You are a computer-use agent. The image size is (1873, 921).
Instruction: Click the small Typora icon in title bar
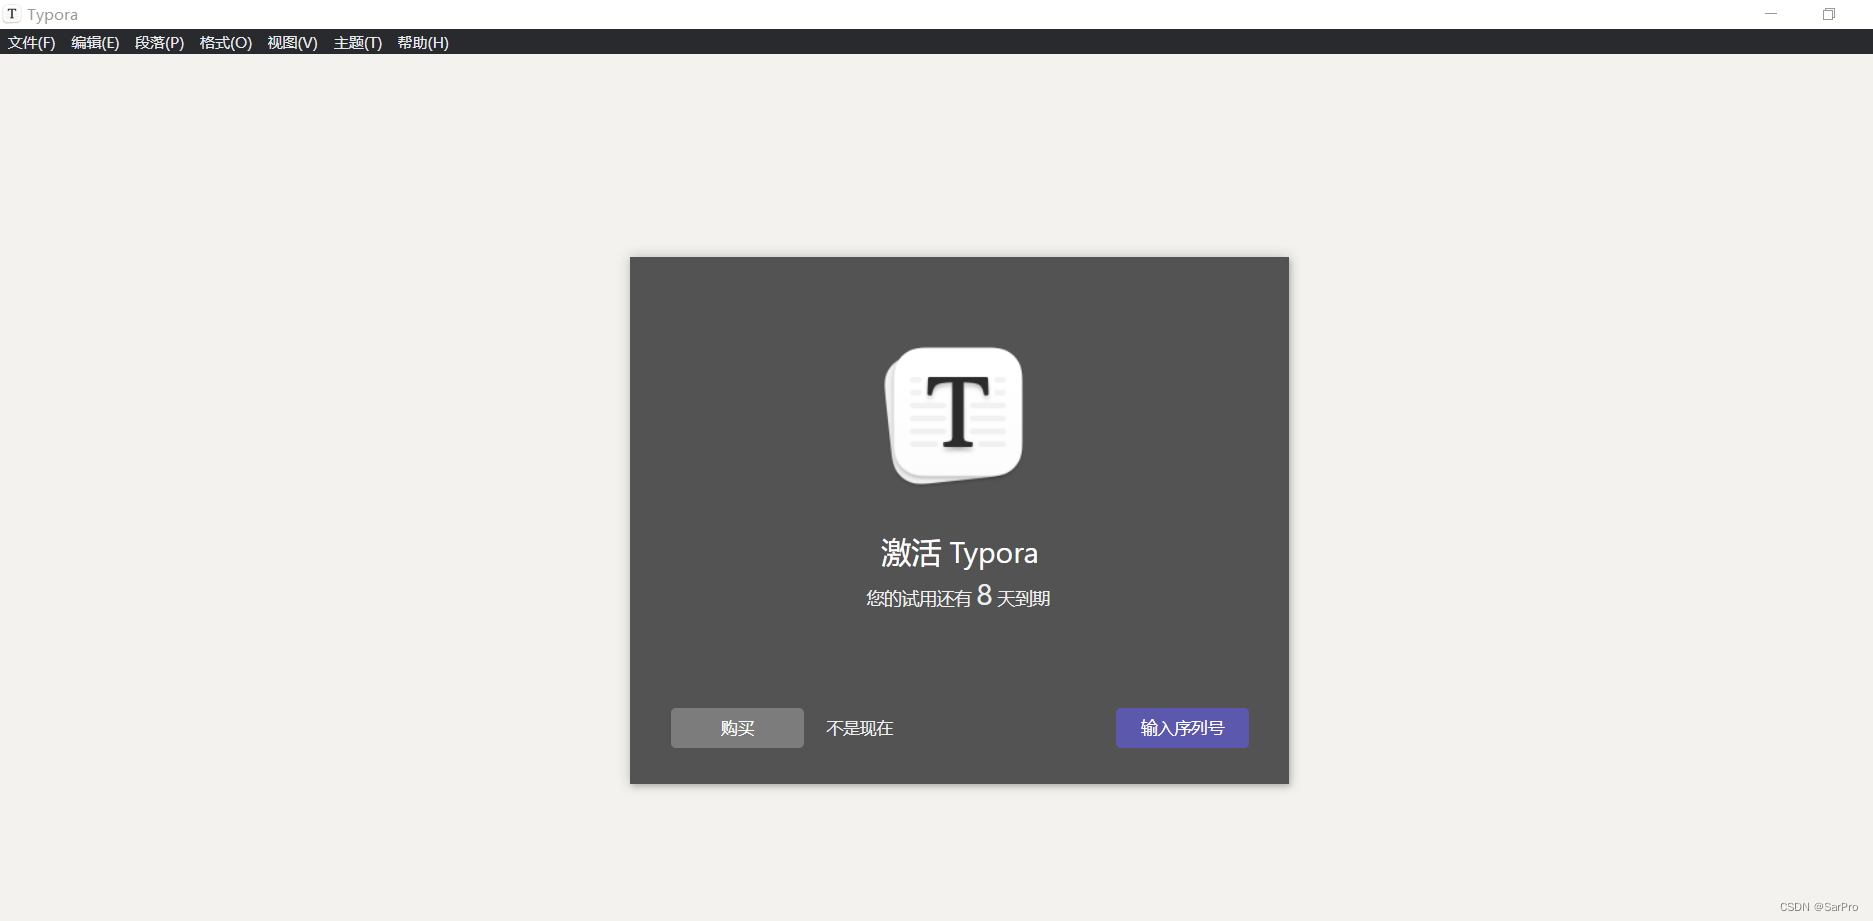pos(12,14)
